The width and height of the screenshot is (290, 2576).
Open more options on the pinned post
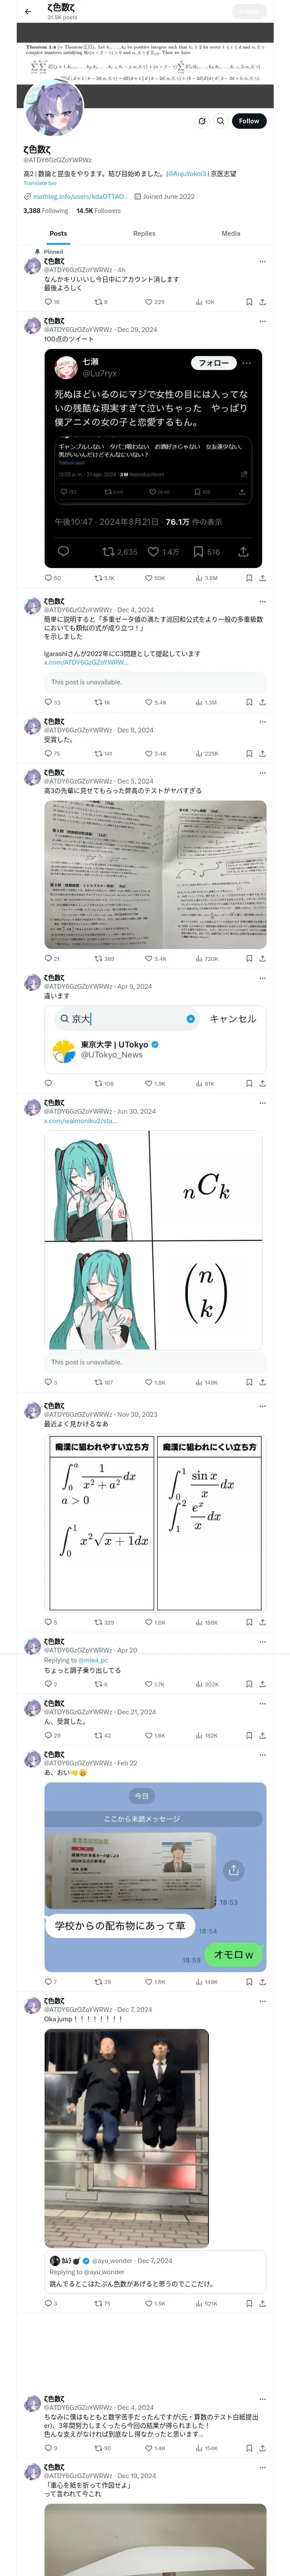[x=262, y=261]
